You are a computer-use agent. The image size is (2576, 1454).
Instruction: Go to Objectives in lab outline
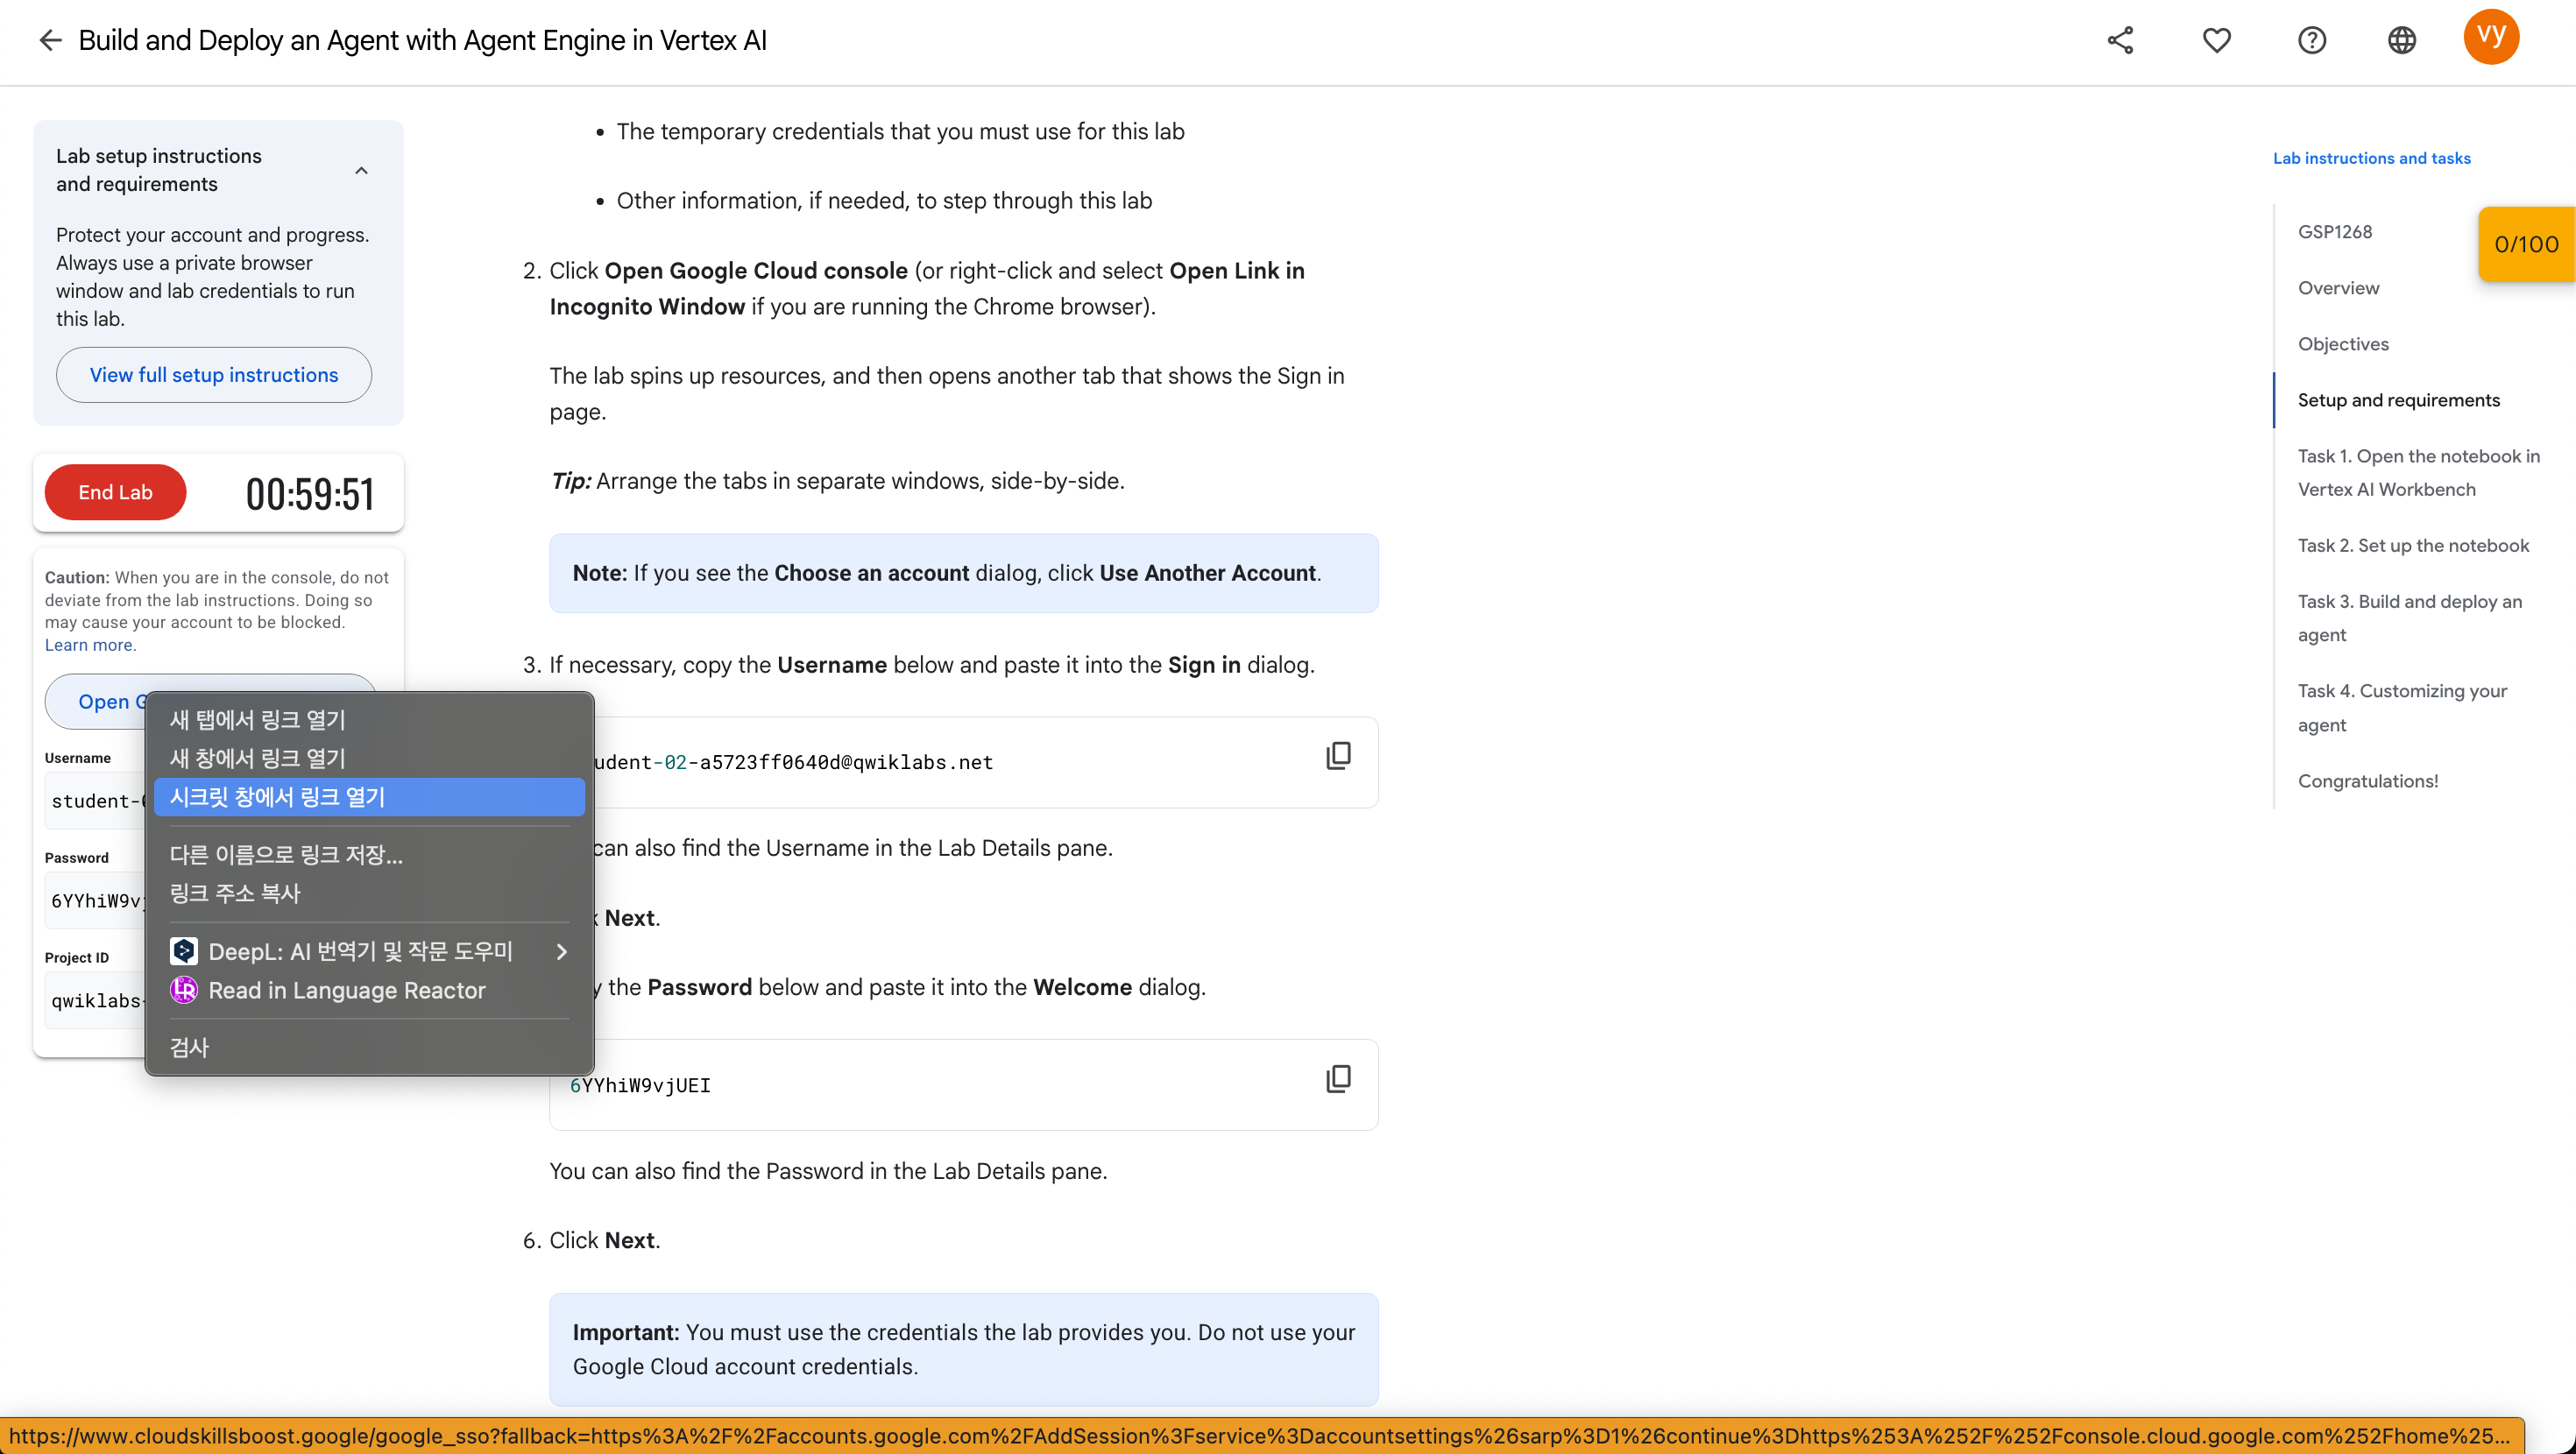tap(2342, 344)
